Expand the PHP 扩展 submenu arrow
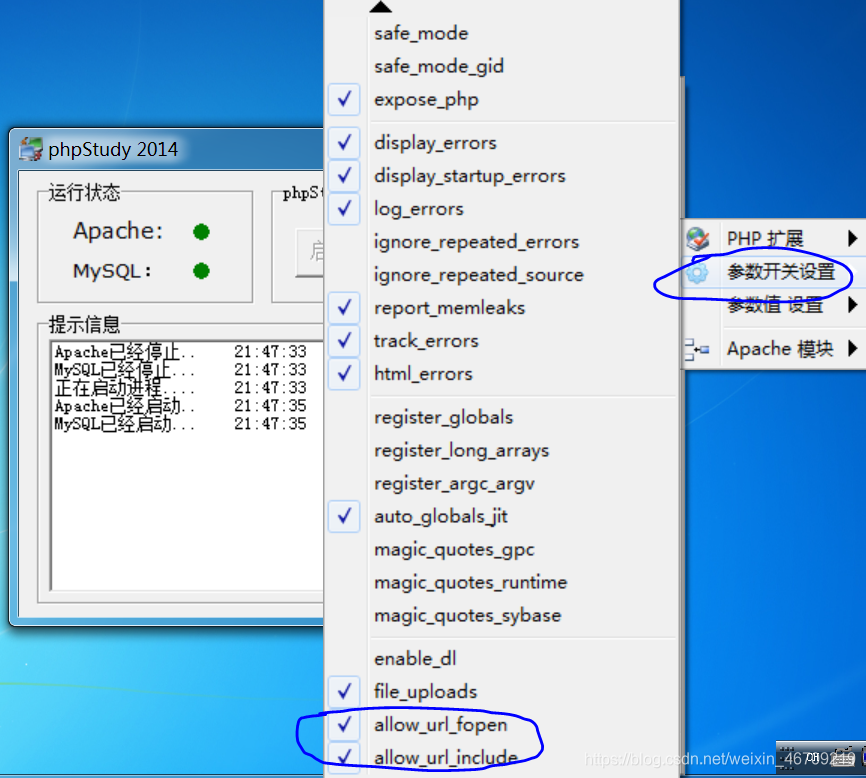The image size is (866, 778). coord(853,239)
